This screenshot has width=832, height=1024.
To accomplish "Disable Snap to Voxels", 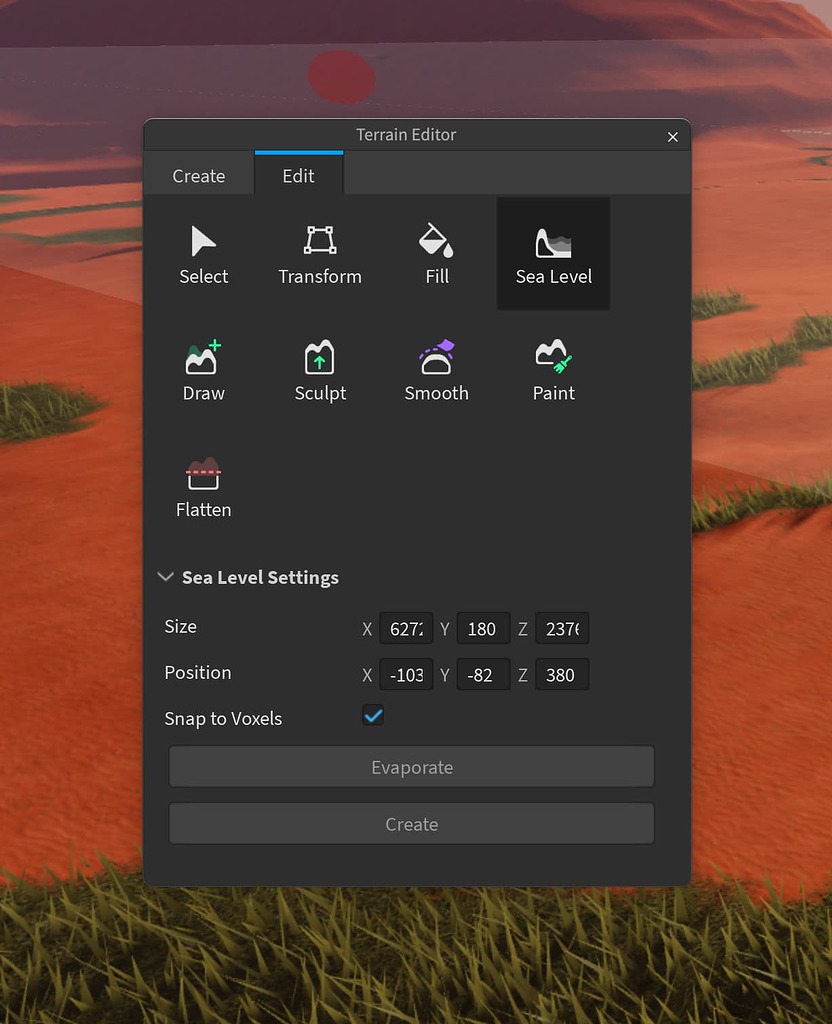I will click(373, 716).
